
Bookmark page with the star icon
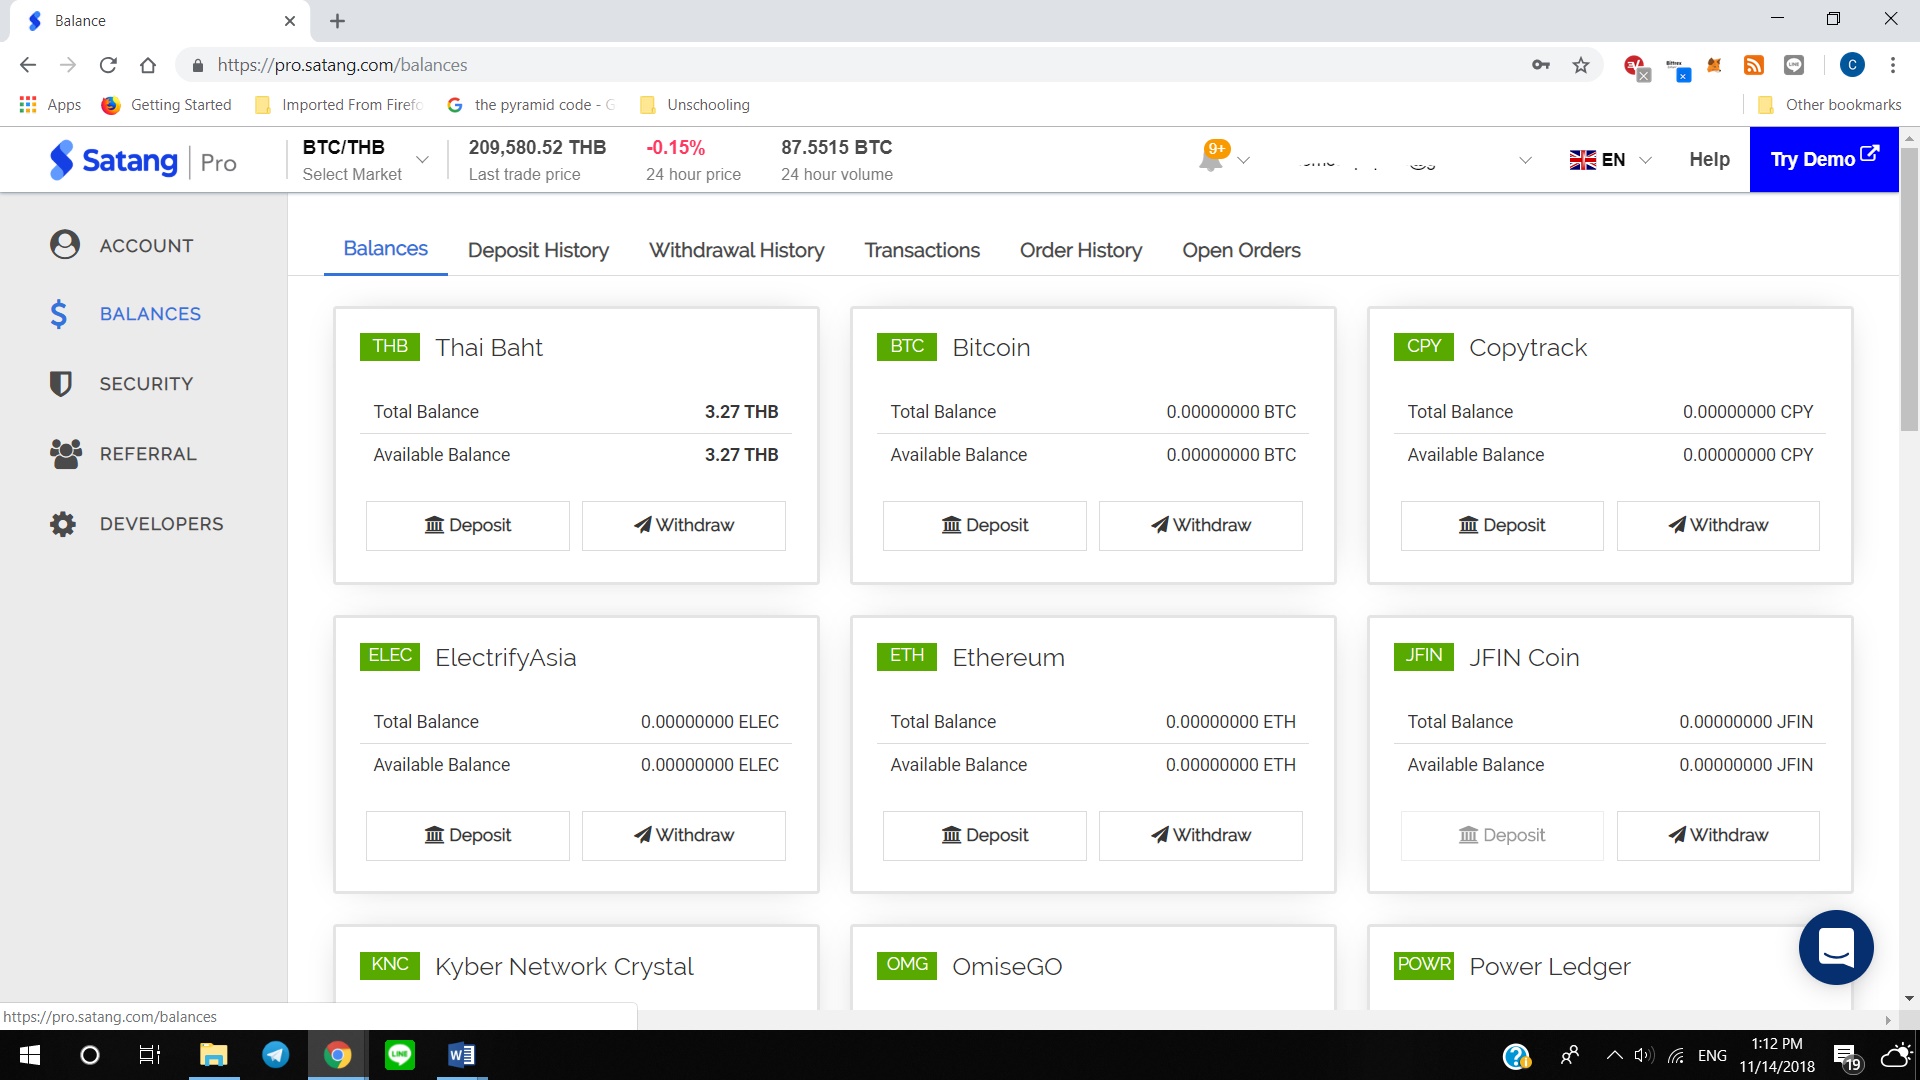pyautogui.click(x=1580, y=65)
